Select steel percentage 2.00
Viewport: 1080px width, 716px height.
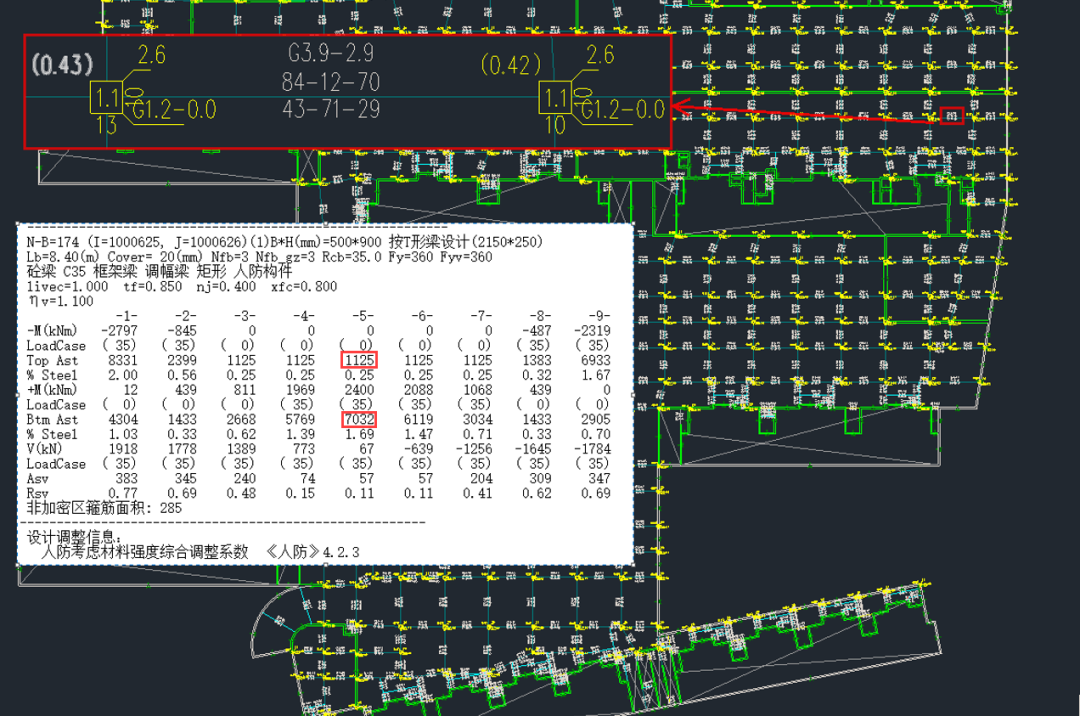[123, 375]
